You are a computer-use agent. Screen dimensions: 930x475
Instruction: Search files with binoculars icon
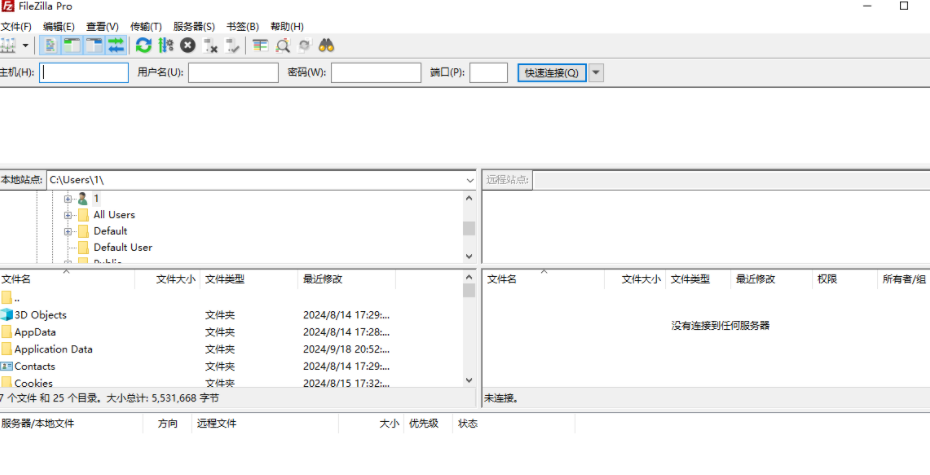click(326, 45)
